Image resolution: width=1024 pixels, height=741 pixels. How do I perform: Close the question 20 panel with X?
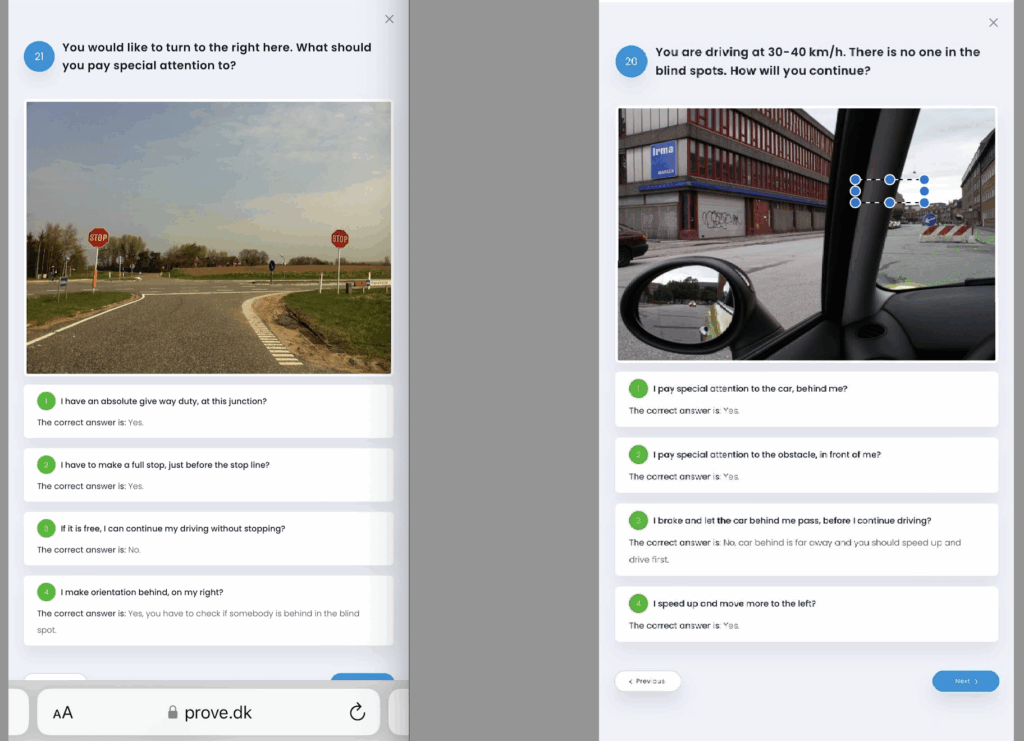(x=993, y=23)
